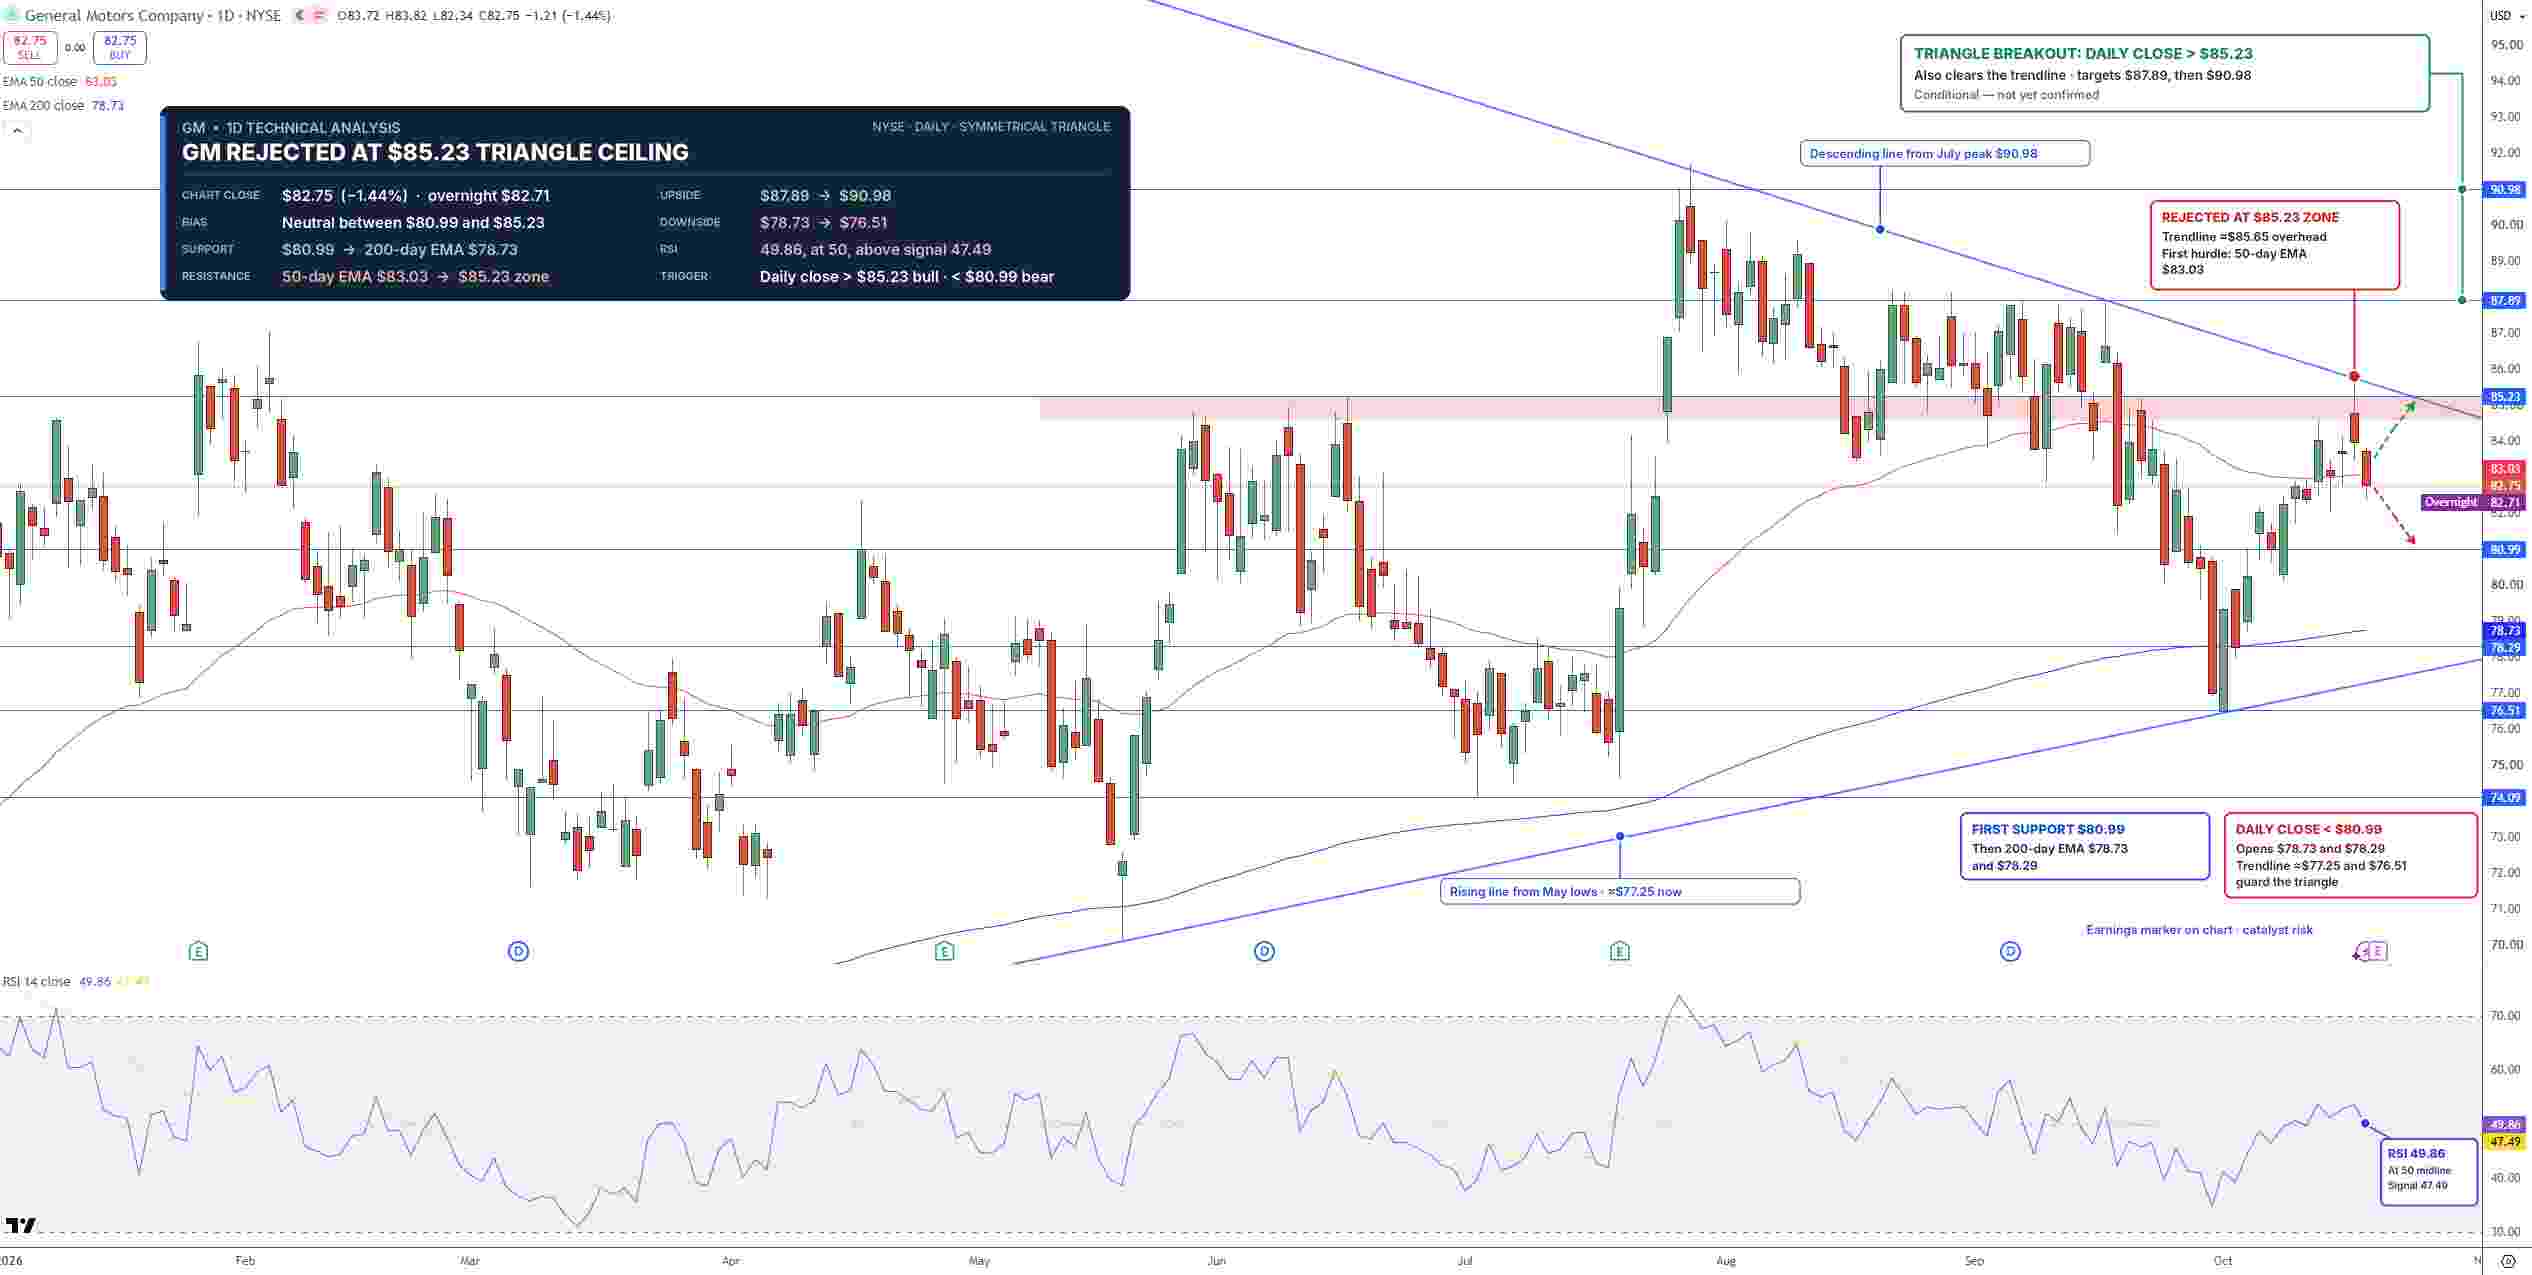Viewport: 2532px width, 1275px height.
Task: Click the 85.23 price axis label
Action: tap(2505, 396)
